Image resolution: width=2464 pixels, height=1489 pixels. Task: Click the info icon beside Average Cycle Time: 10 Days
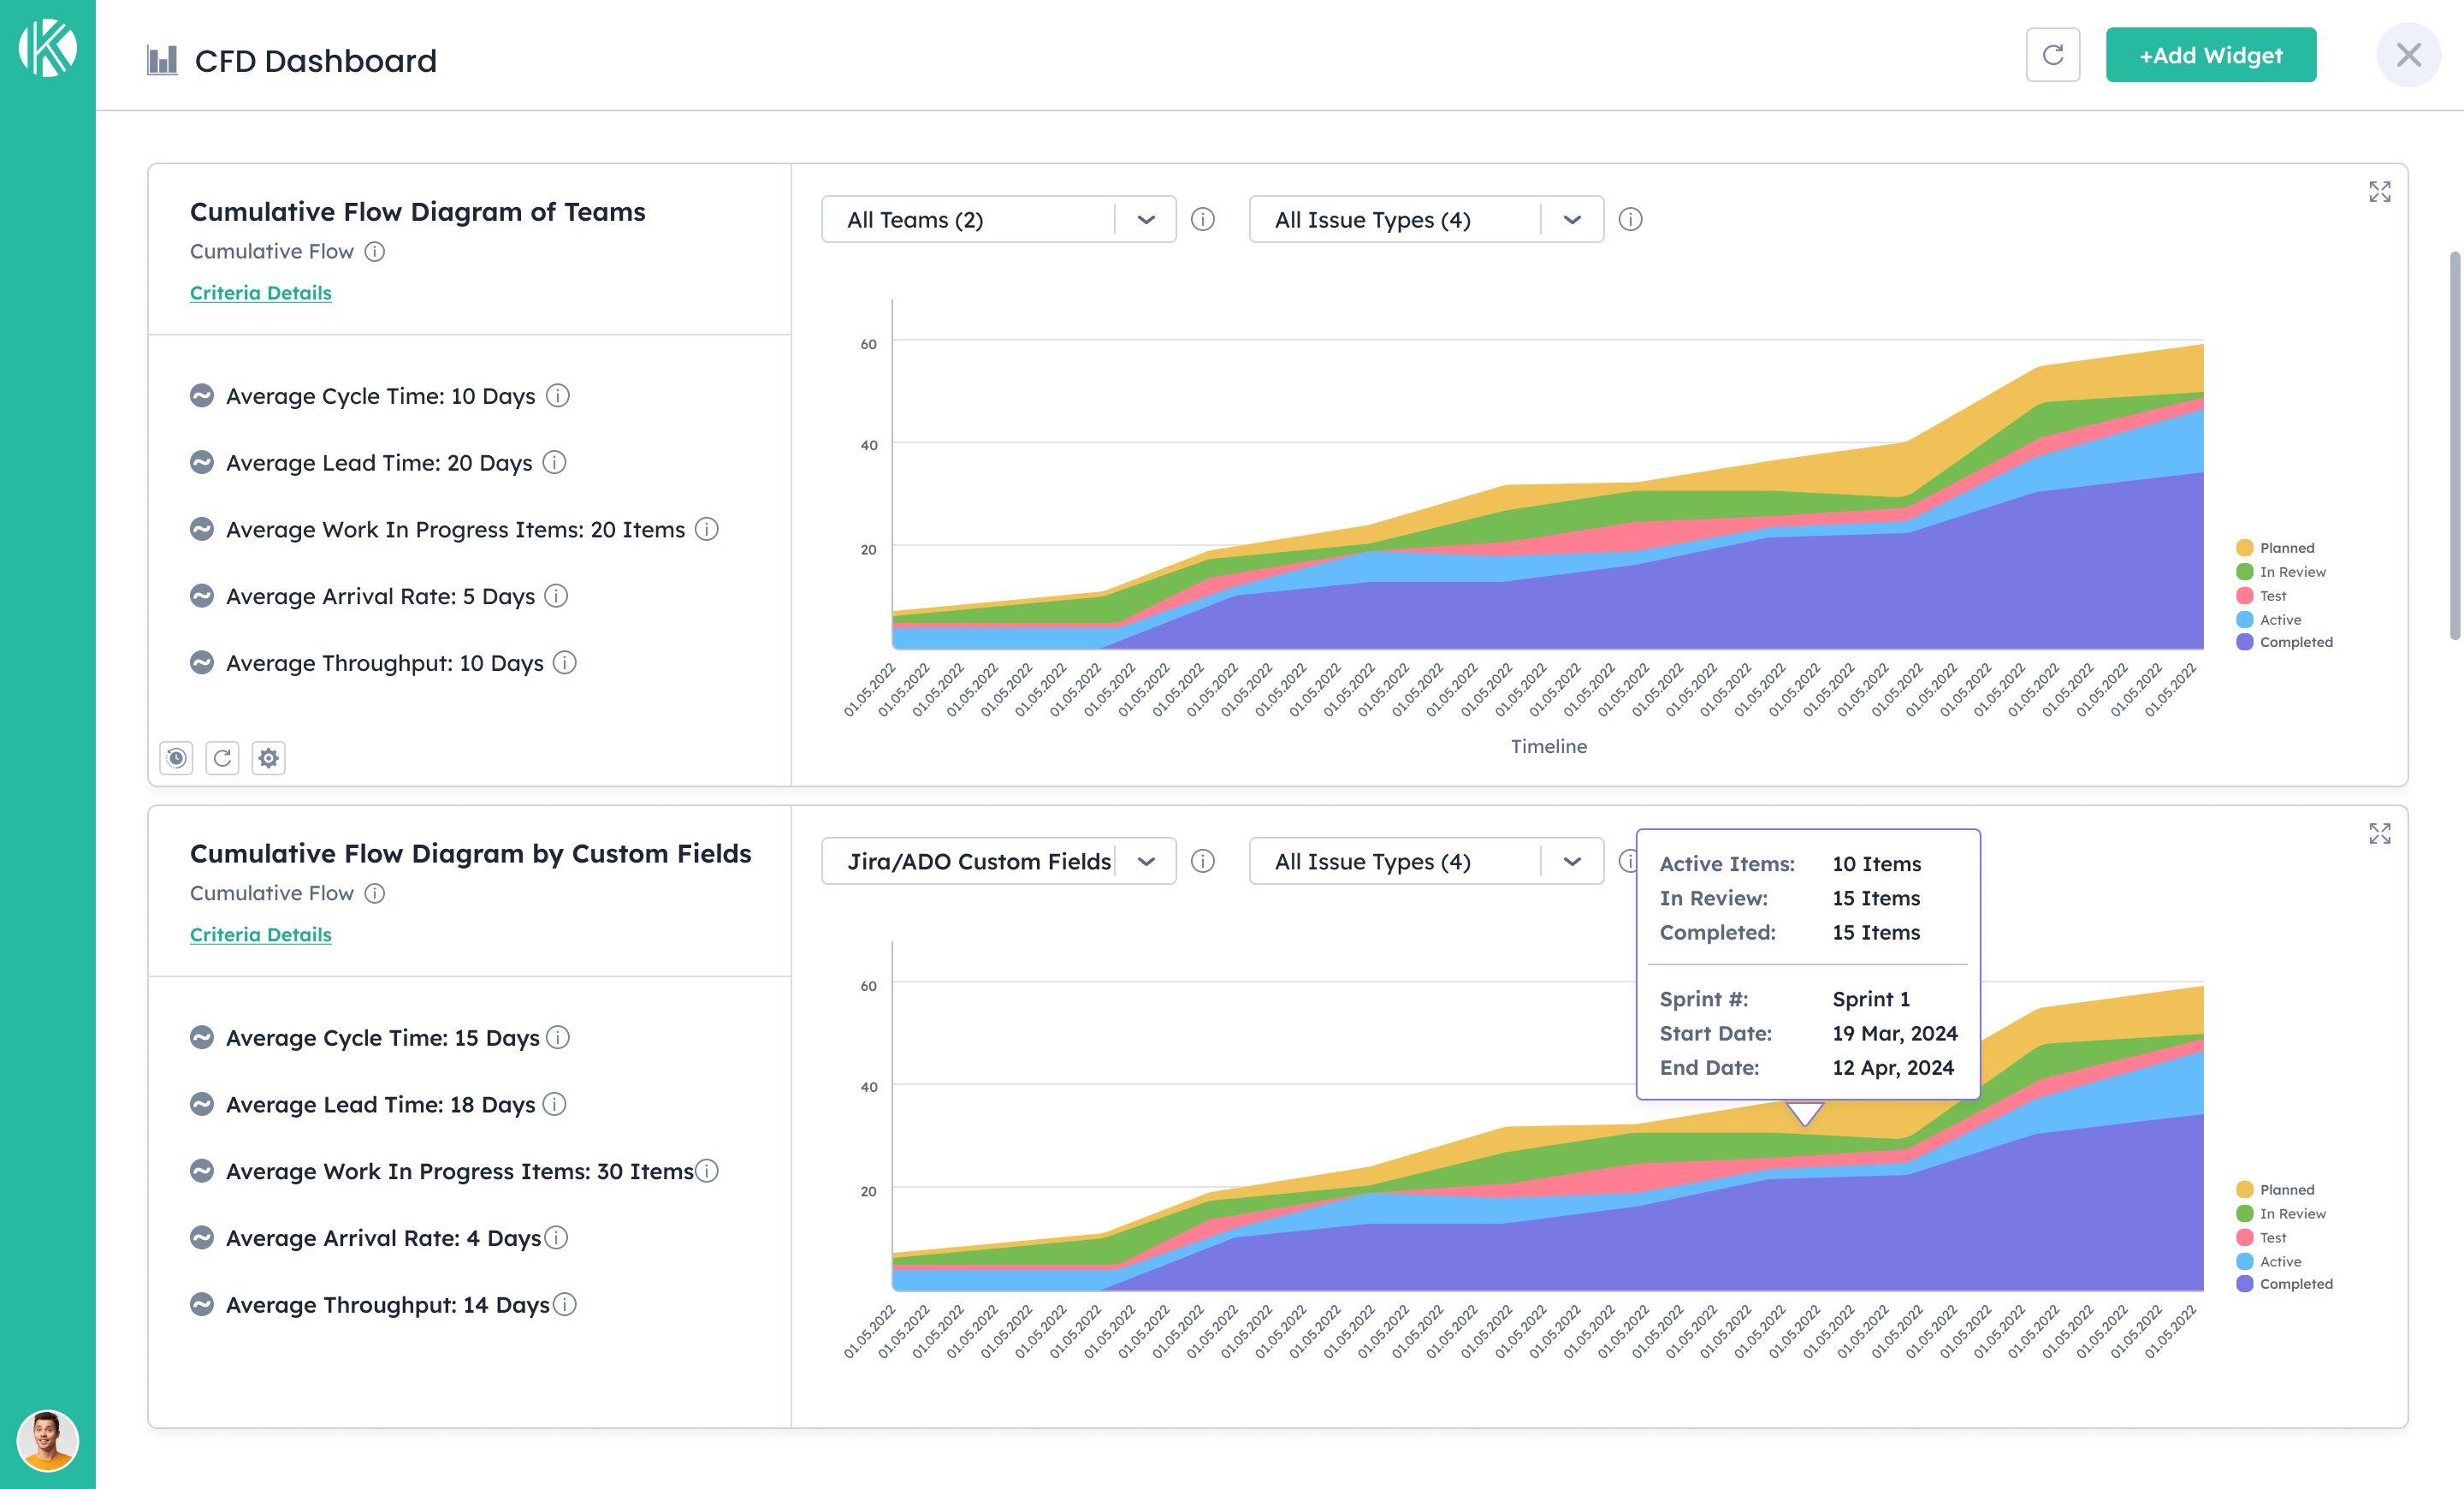point(558,396)
